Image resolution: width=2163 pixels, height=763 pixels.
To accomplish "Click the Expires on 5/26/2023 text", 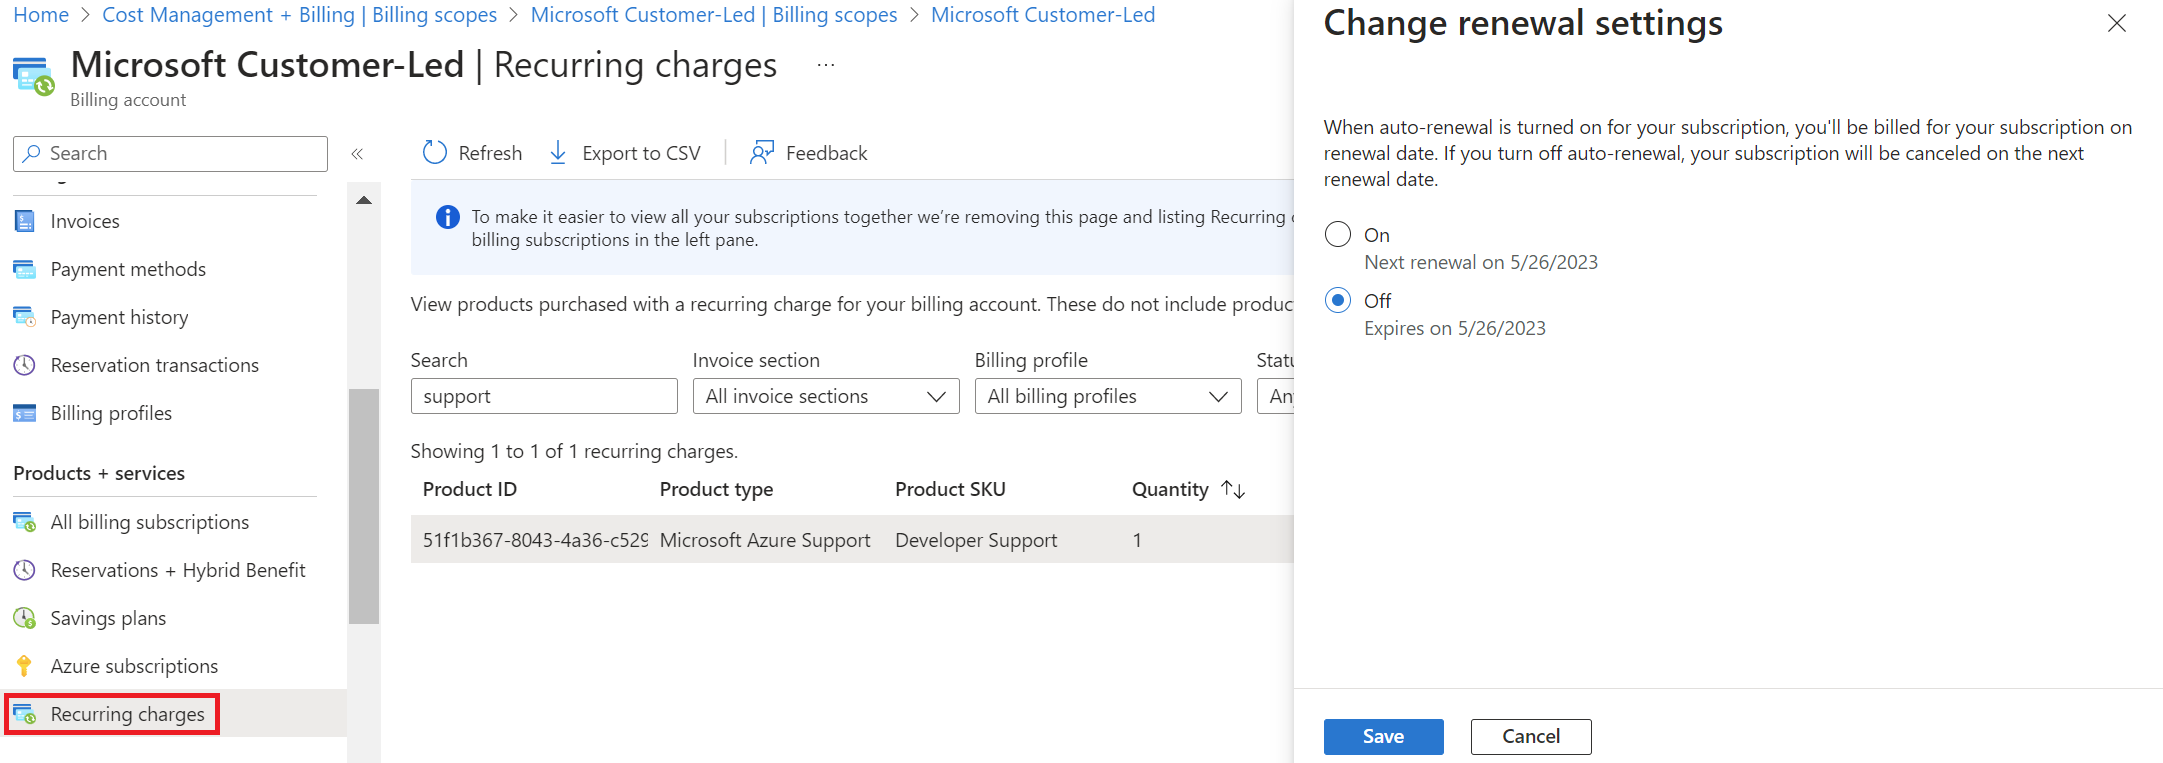I will [1455, 328].
